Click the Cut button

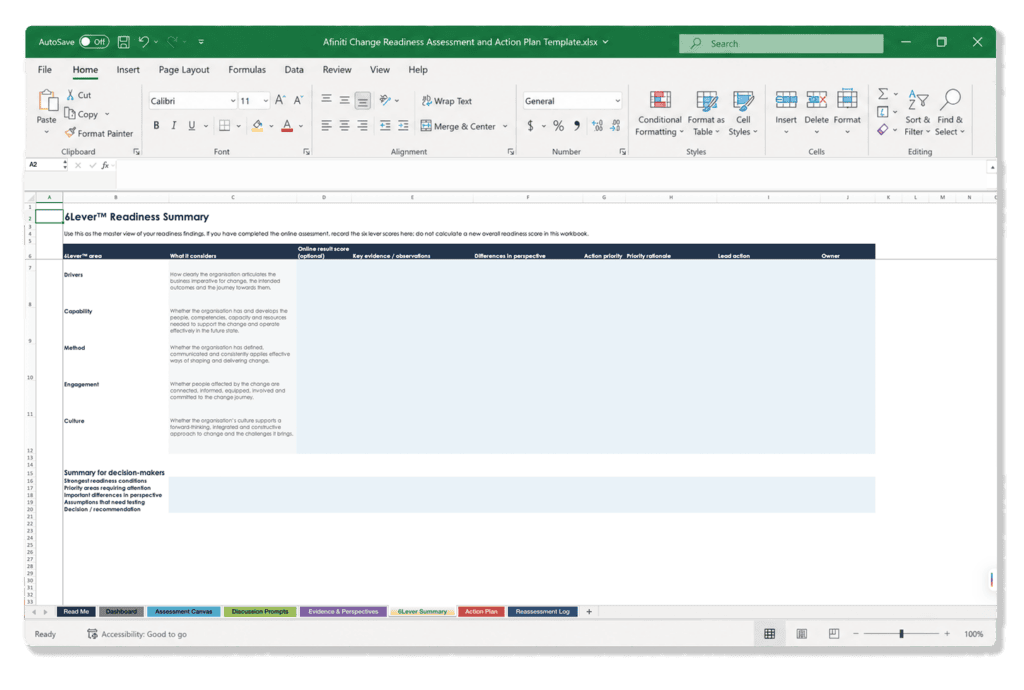pos(79,95)
